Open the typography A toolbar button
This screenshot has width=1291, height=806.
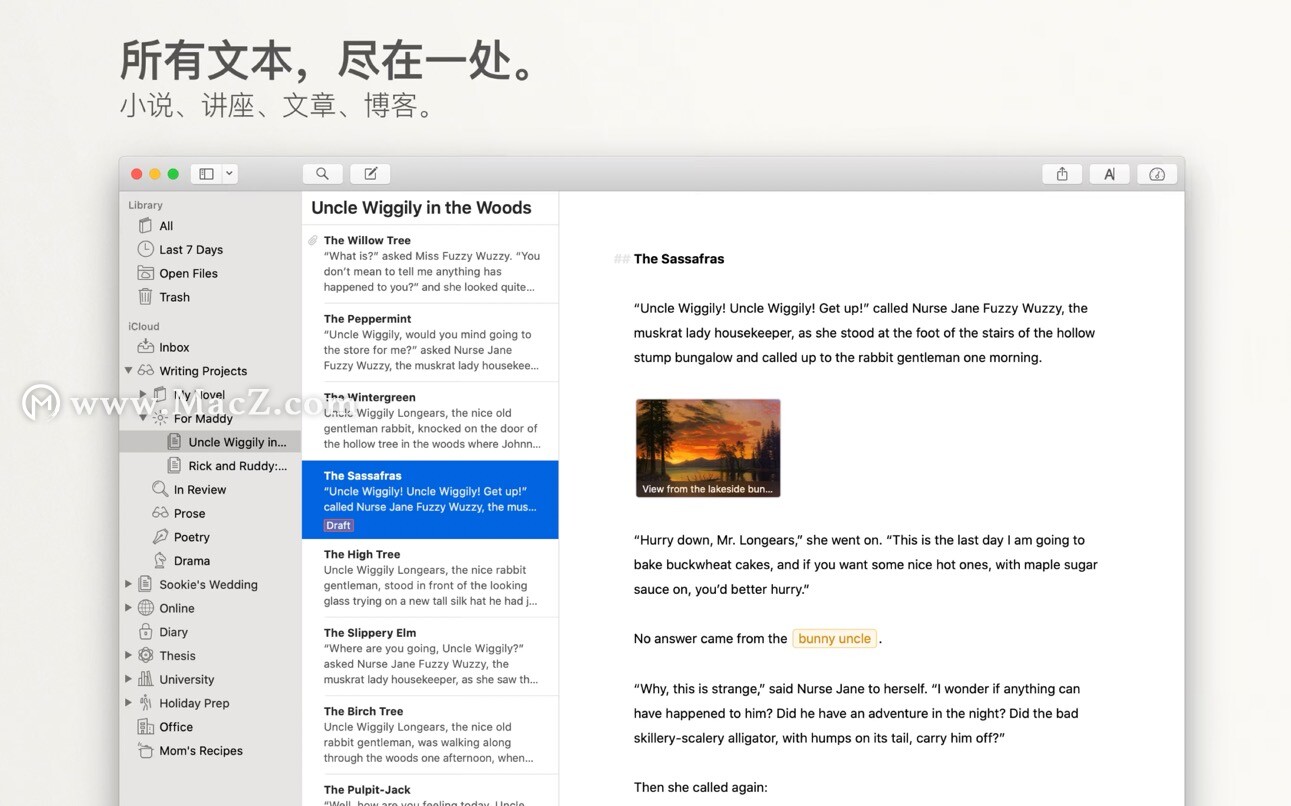[1109, 174]
